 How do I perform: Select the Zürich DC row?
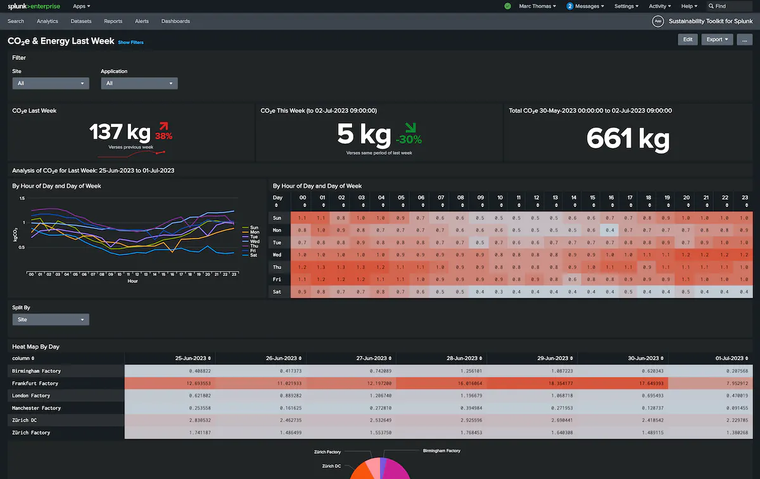pos(380,420)
